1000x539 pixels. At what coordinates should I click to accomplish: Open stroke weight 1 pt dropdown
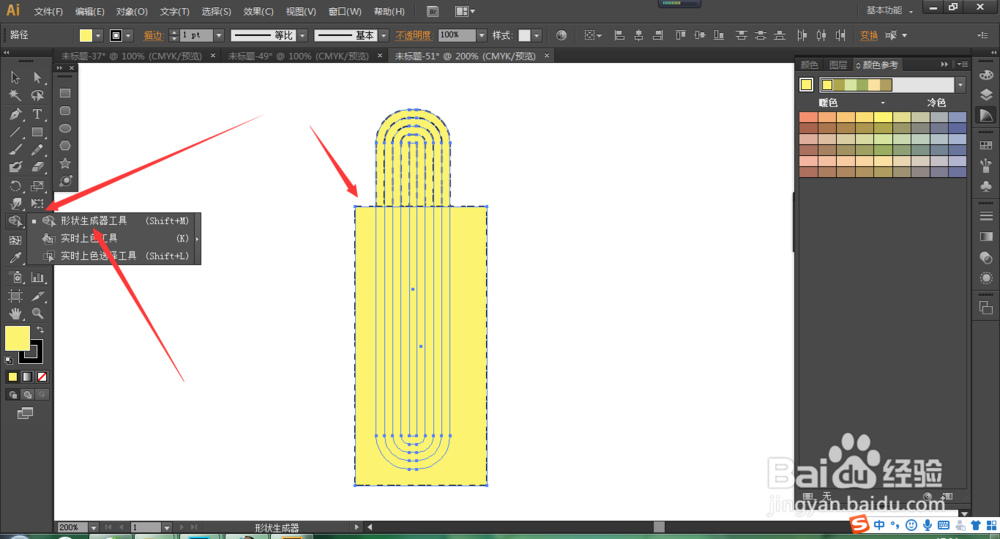219,36
